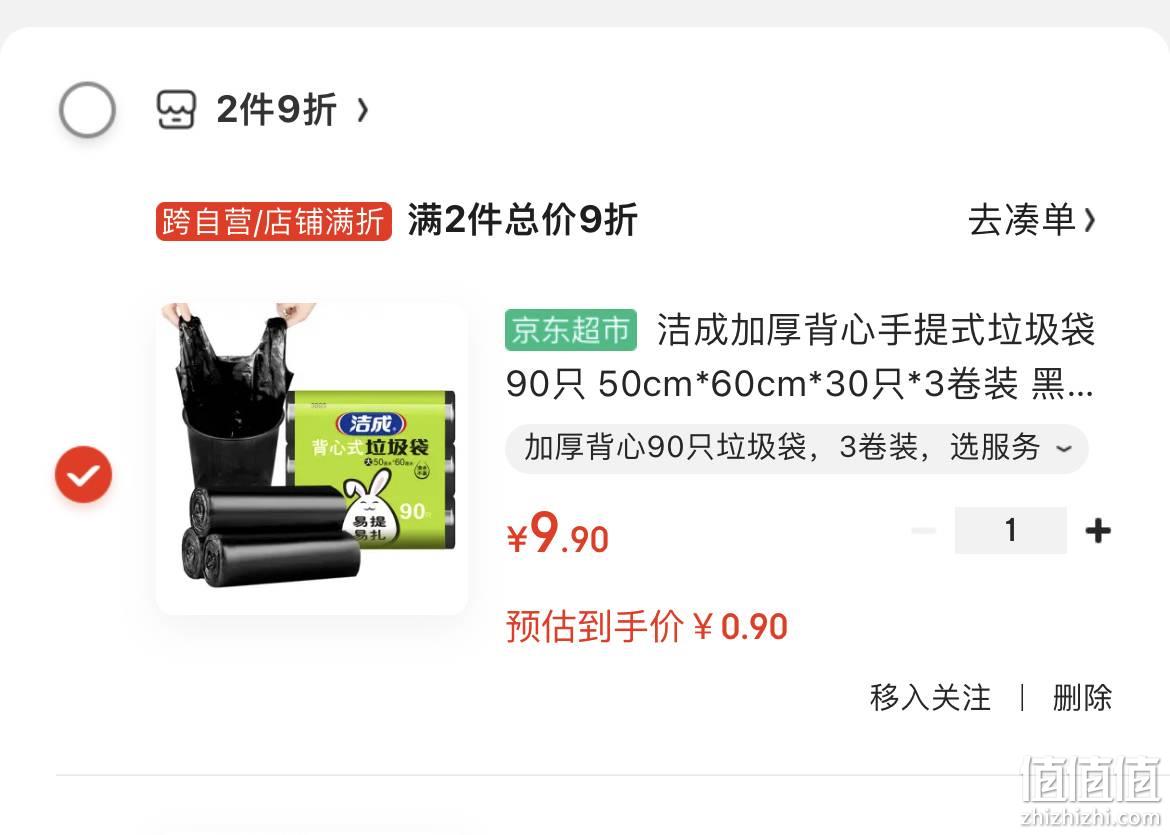Open the 洁成加厚背心手提式垃圾袋 product title
The image size is (1170, 835).
(x=800, y=357)
